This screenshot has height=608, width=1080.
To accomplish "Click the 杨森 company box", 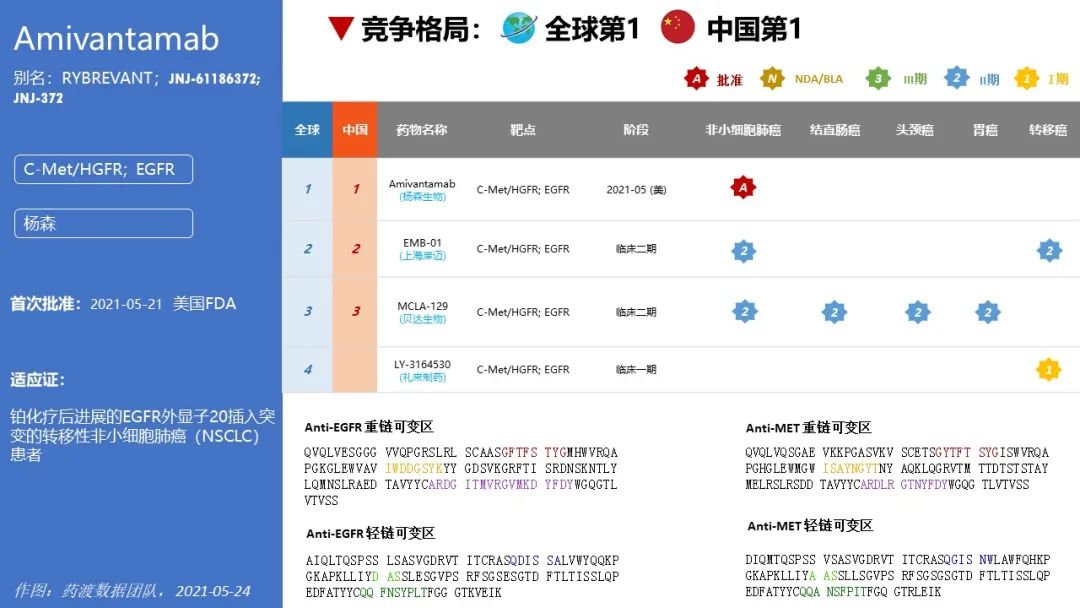I will coord(103,223).
